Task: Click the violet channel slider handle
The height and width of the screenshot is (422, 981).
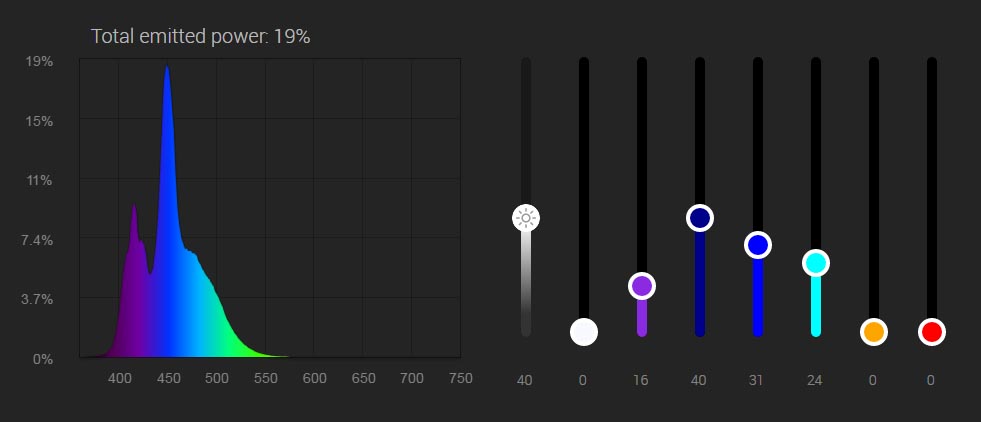Action: pyautogui.click(x=642, y=286)
